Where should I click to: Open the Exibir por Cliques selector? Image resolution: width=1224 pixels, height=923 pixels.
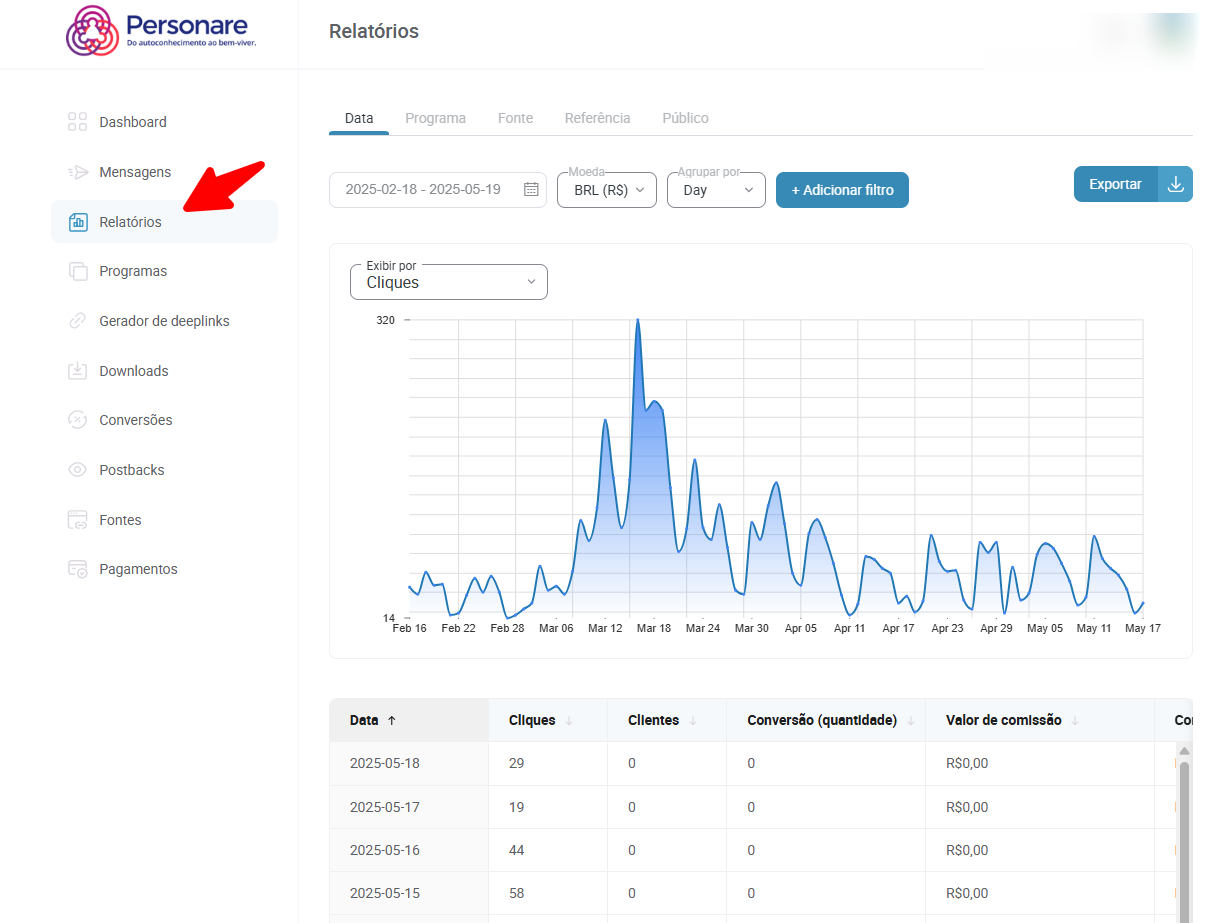(x=449, y=282)
